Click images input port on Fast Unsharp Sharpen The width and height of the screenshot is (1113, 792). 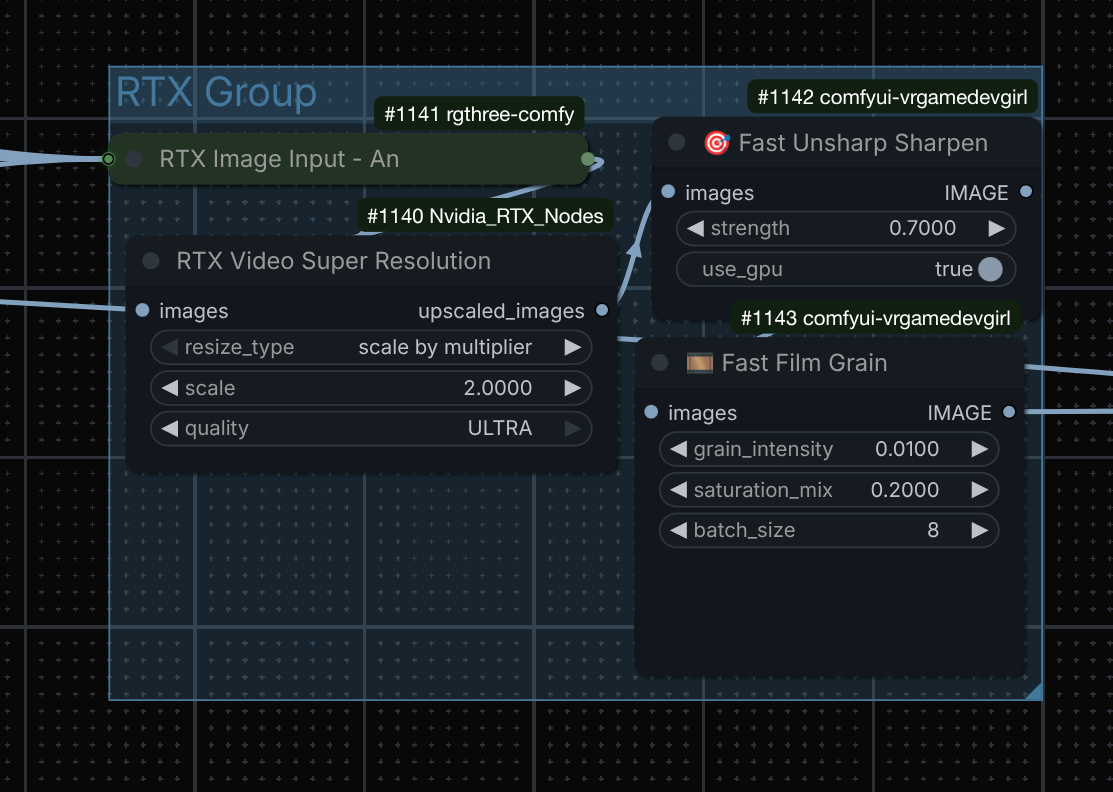tap(668, 192)
